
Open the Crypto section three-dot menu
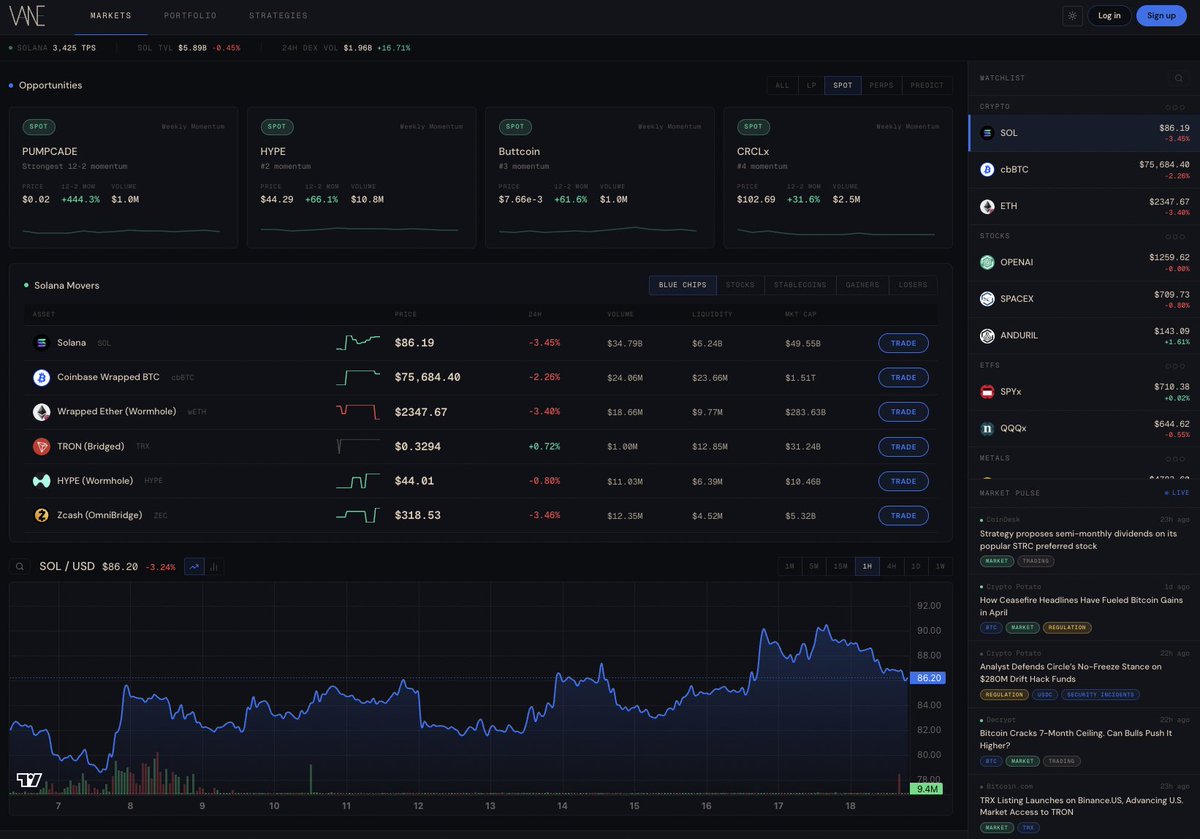tap(1176, 106)
